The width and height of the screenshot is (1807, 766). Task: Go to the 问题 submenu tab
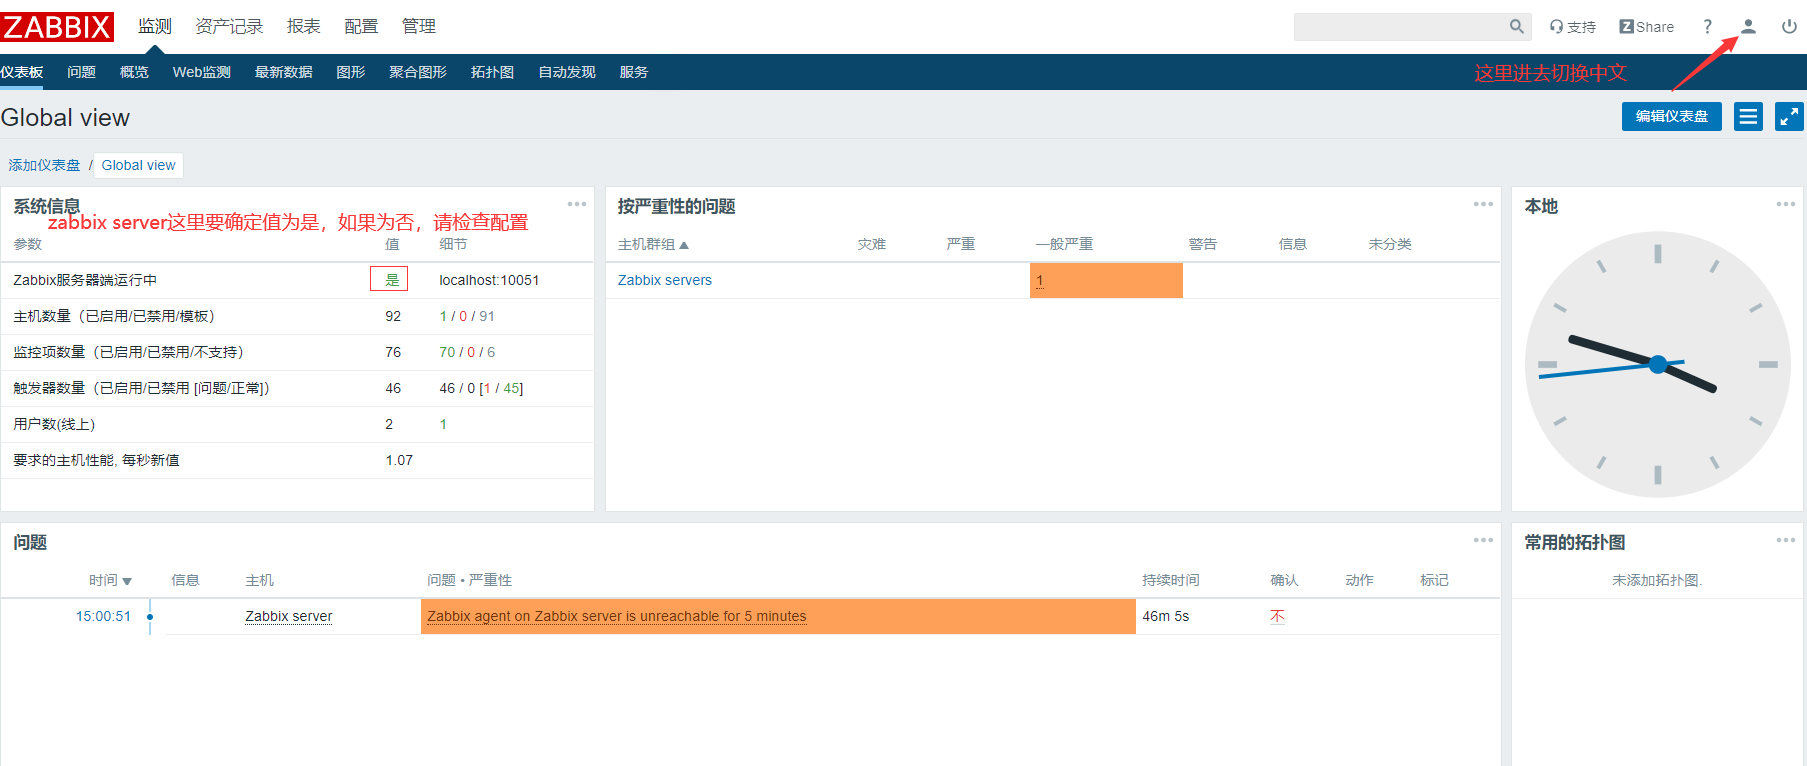click(x=82, y=72)
